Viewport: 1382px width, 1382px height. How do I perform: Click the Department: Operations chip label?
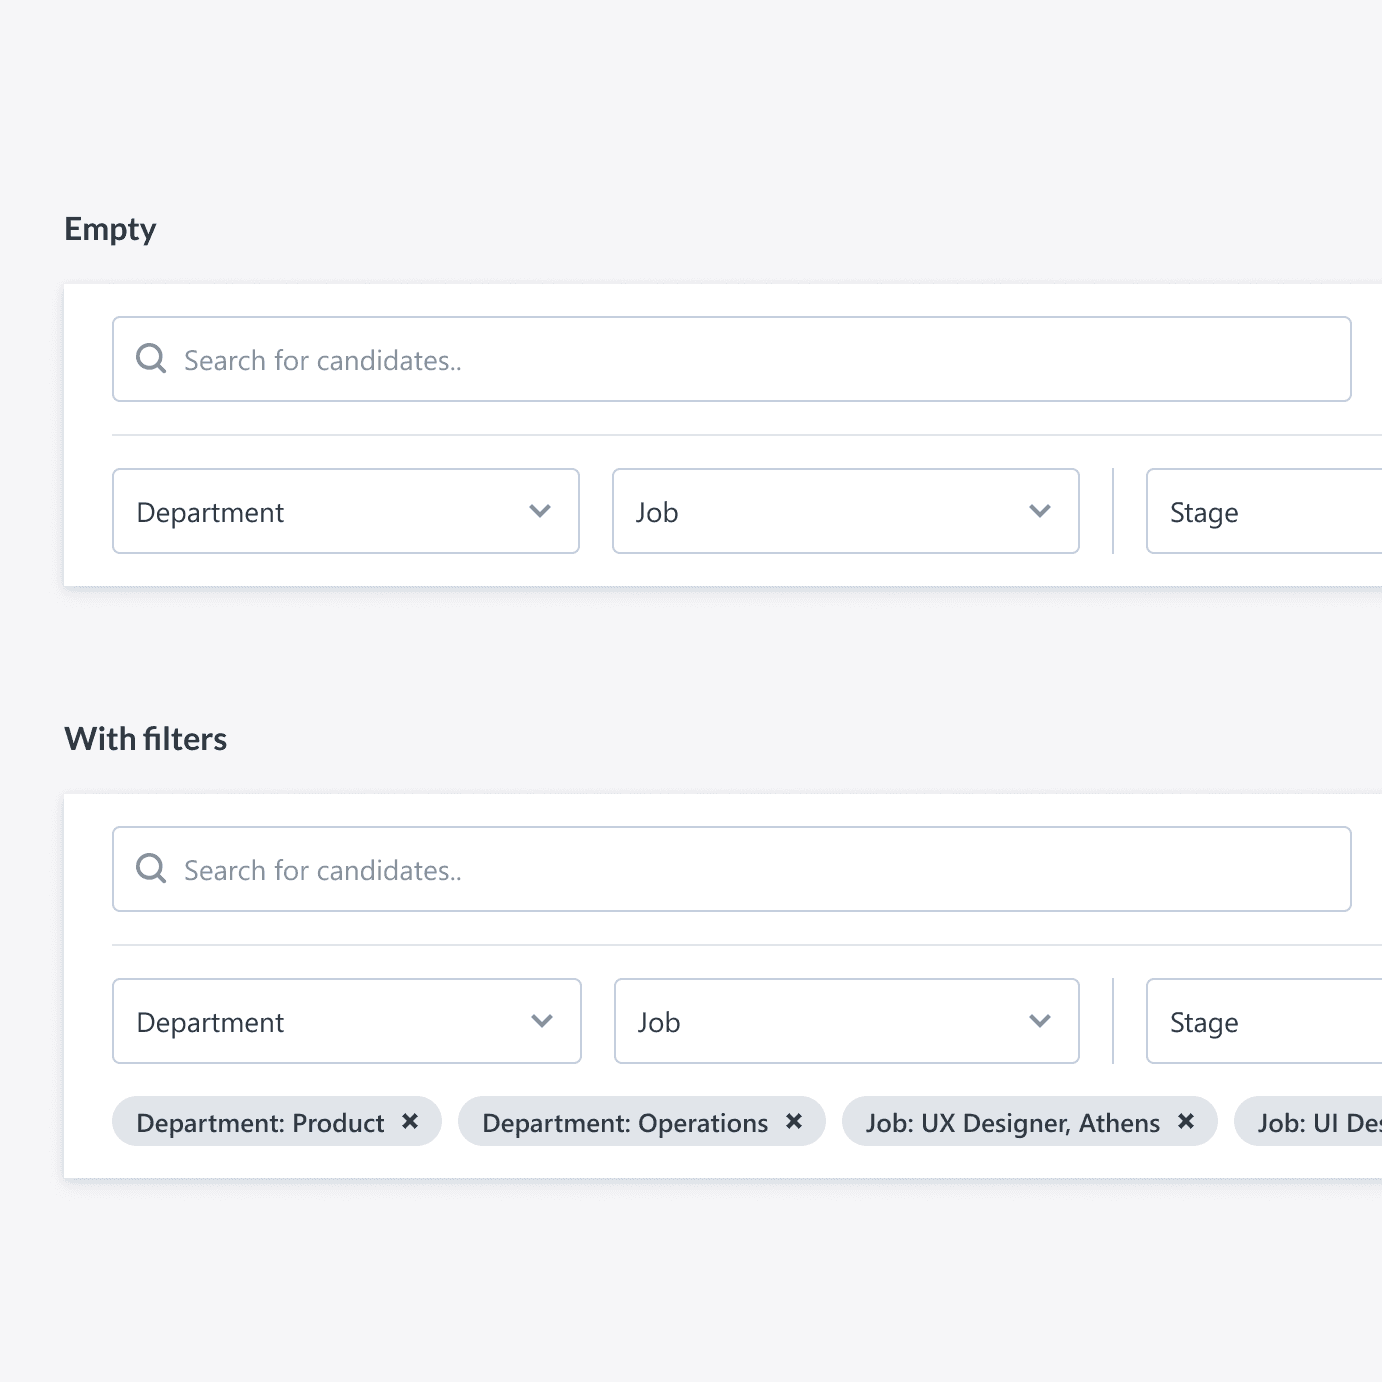pos(625,1123)
